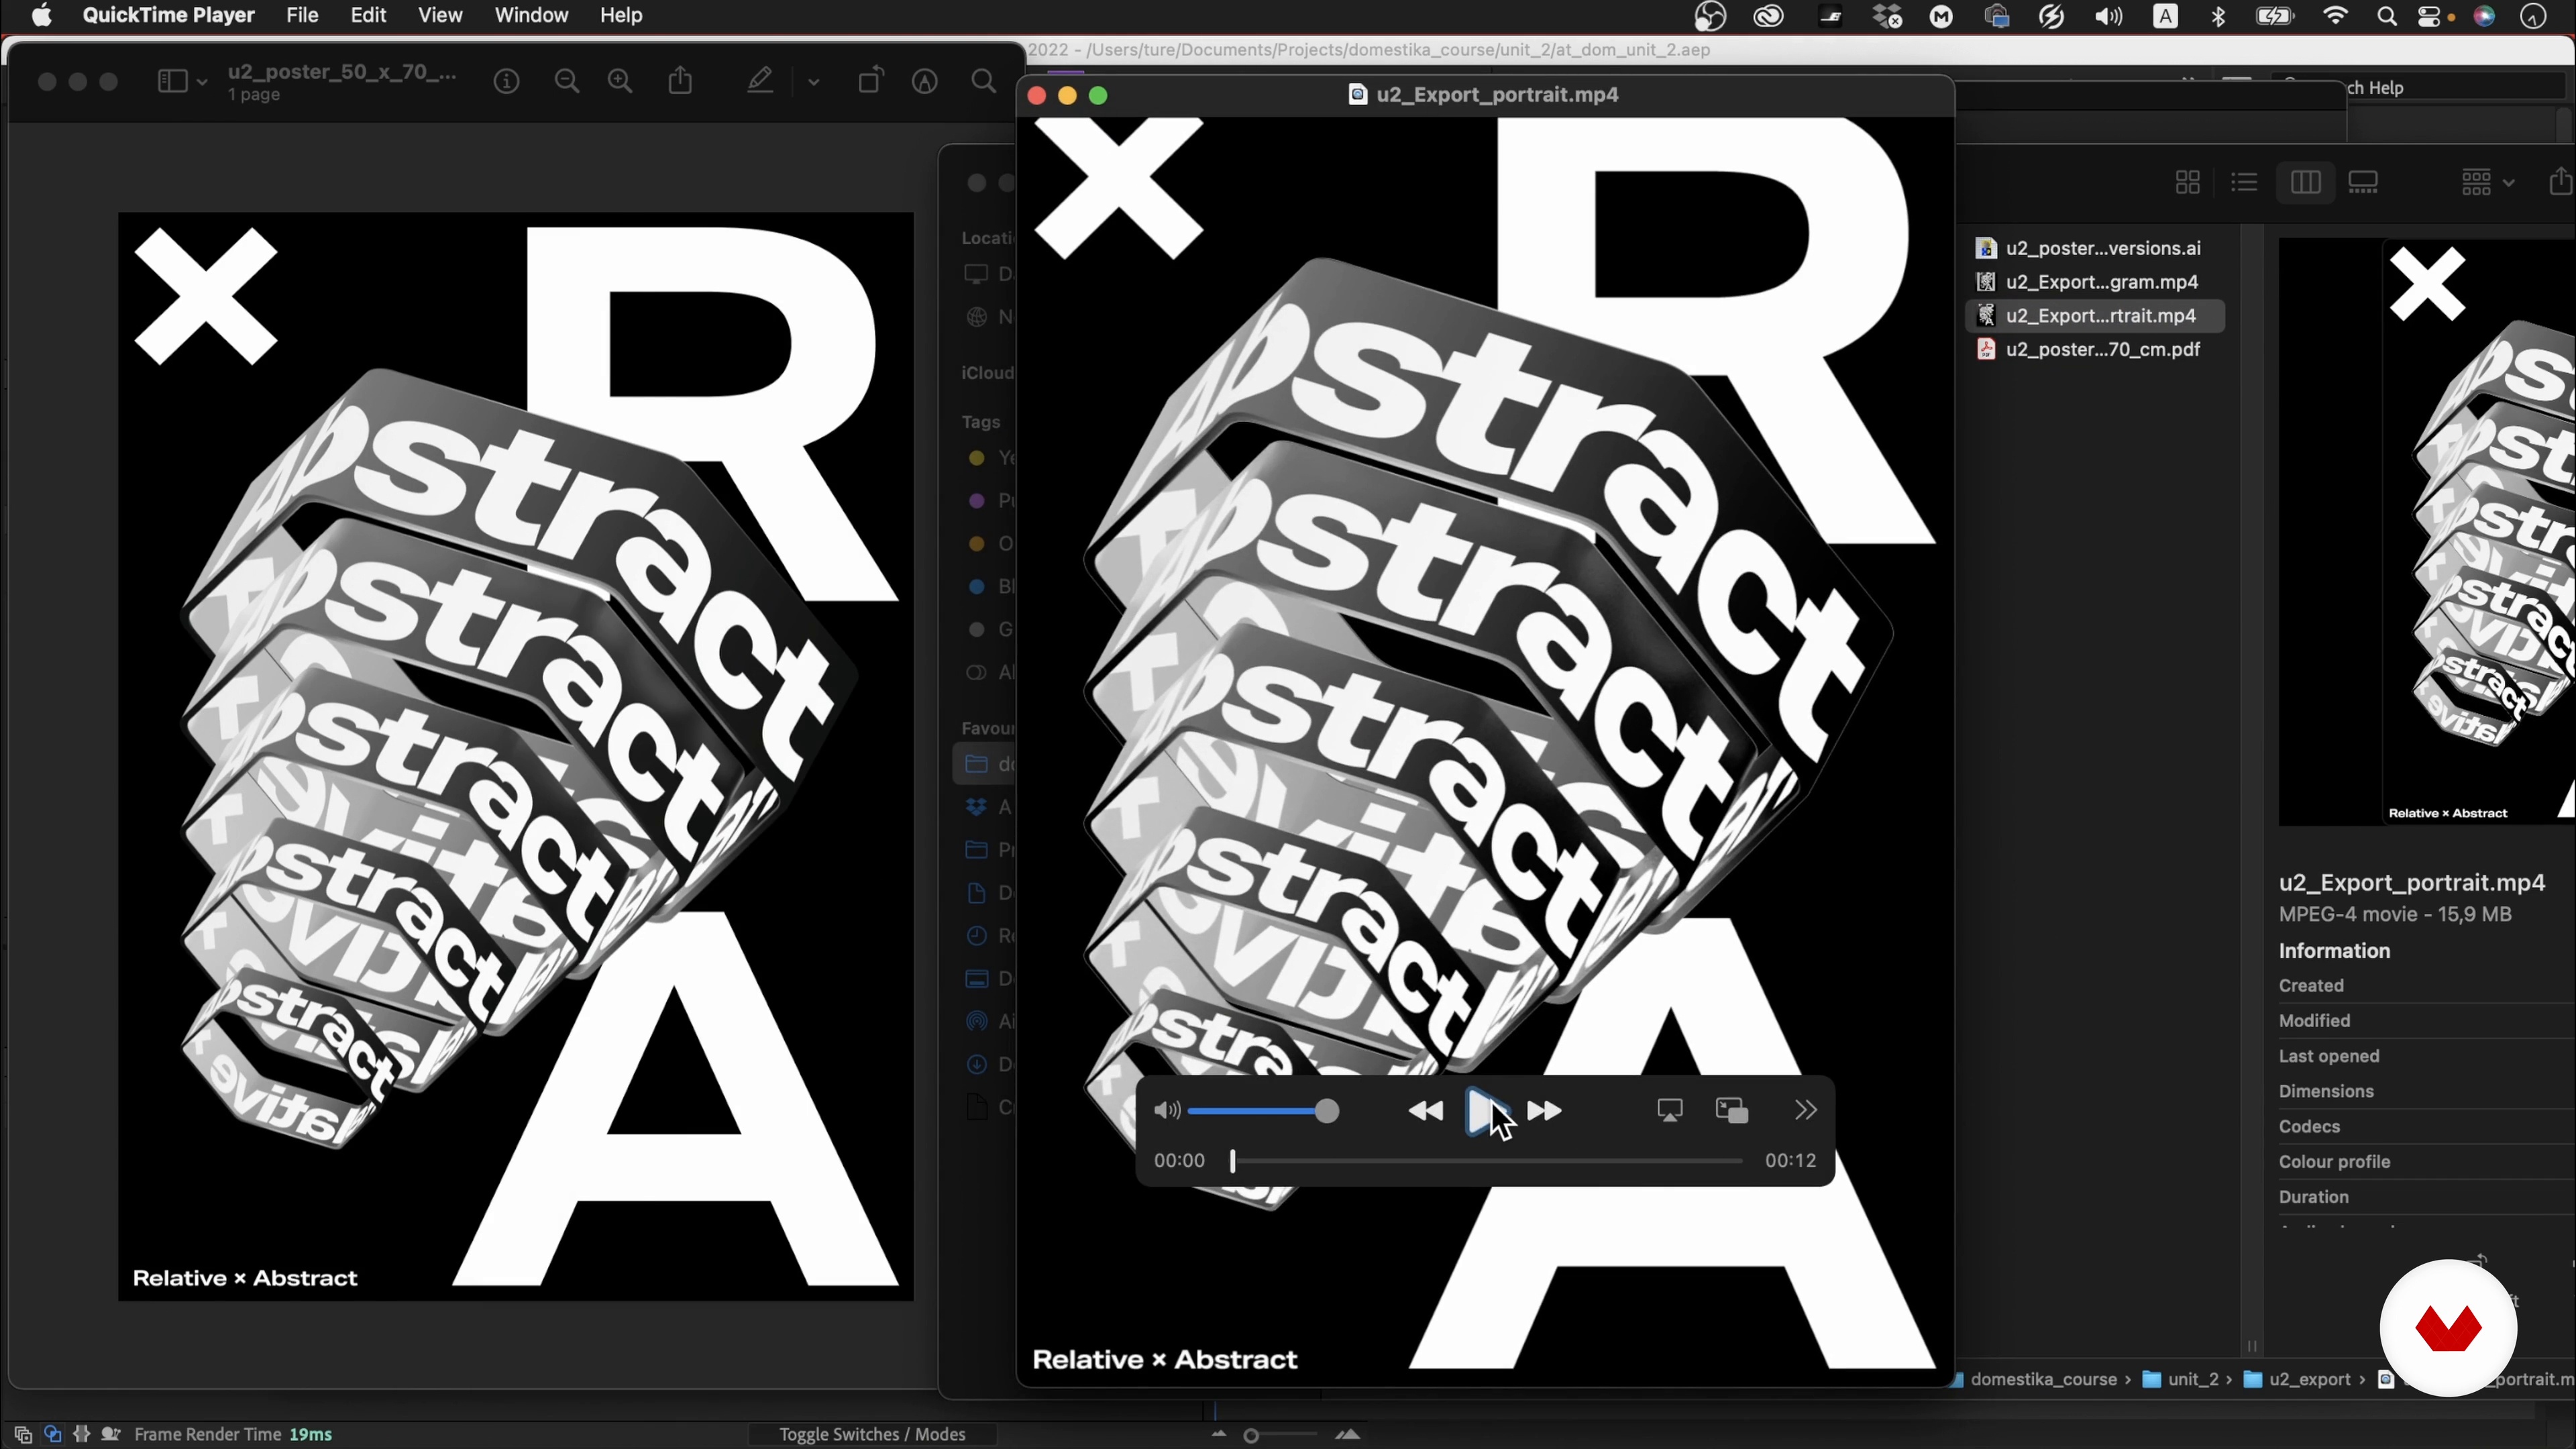Mute audio with the volume speaker icon

point(1167,1111)
